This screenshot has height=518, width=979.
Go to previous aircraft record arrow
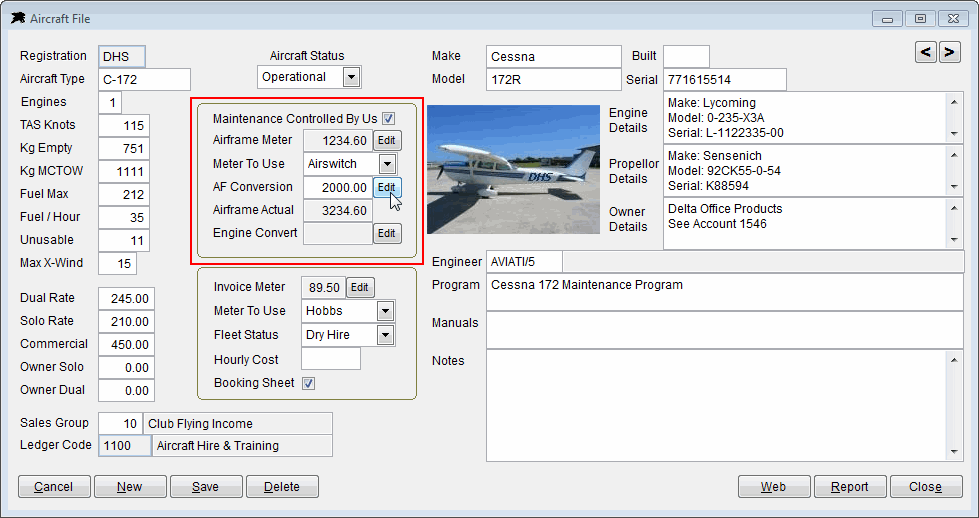(x=926, y=52)
